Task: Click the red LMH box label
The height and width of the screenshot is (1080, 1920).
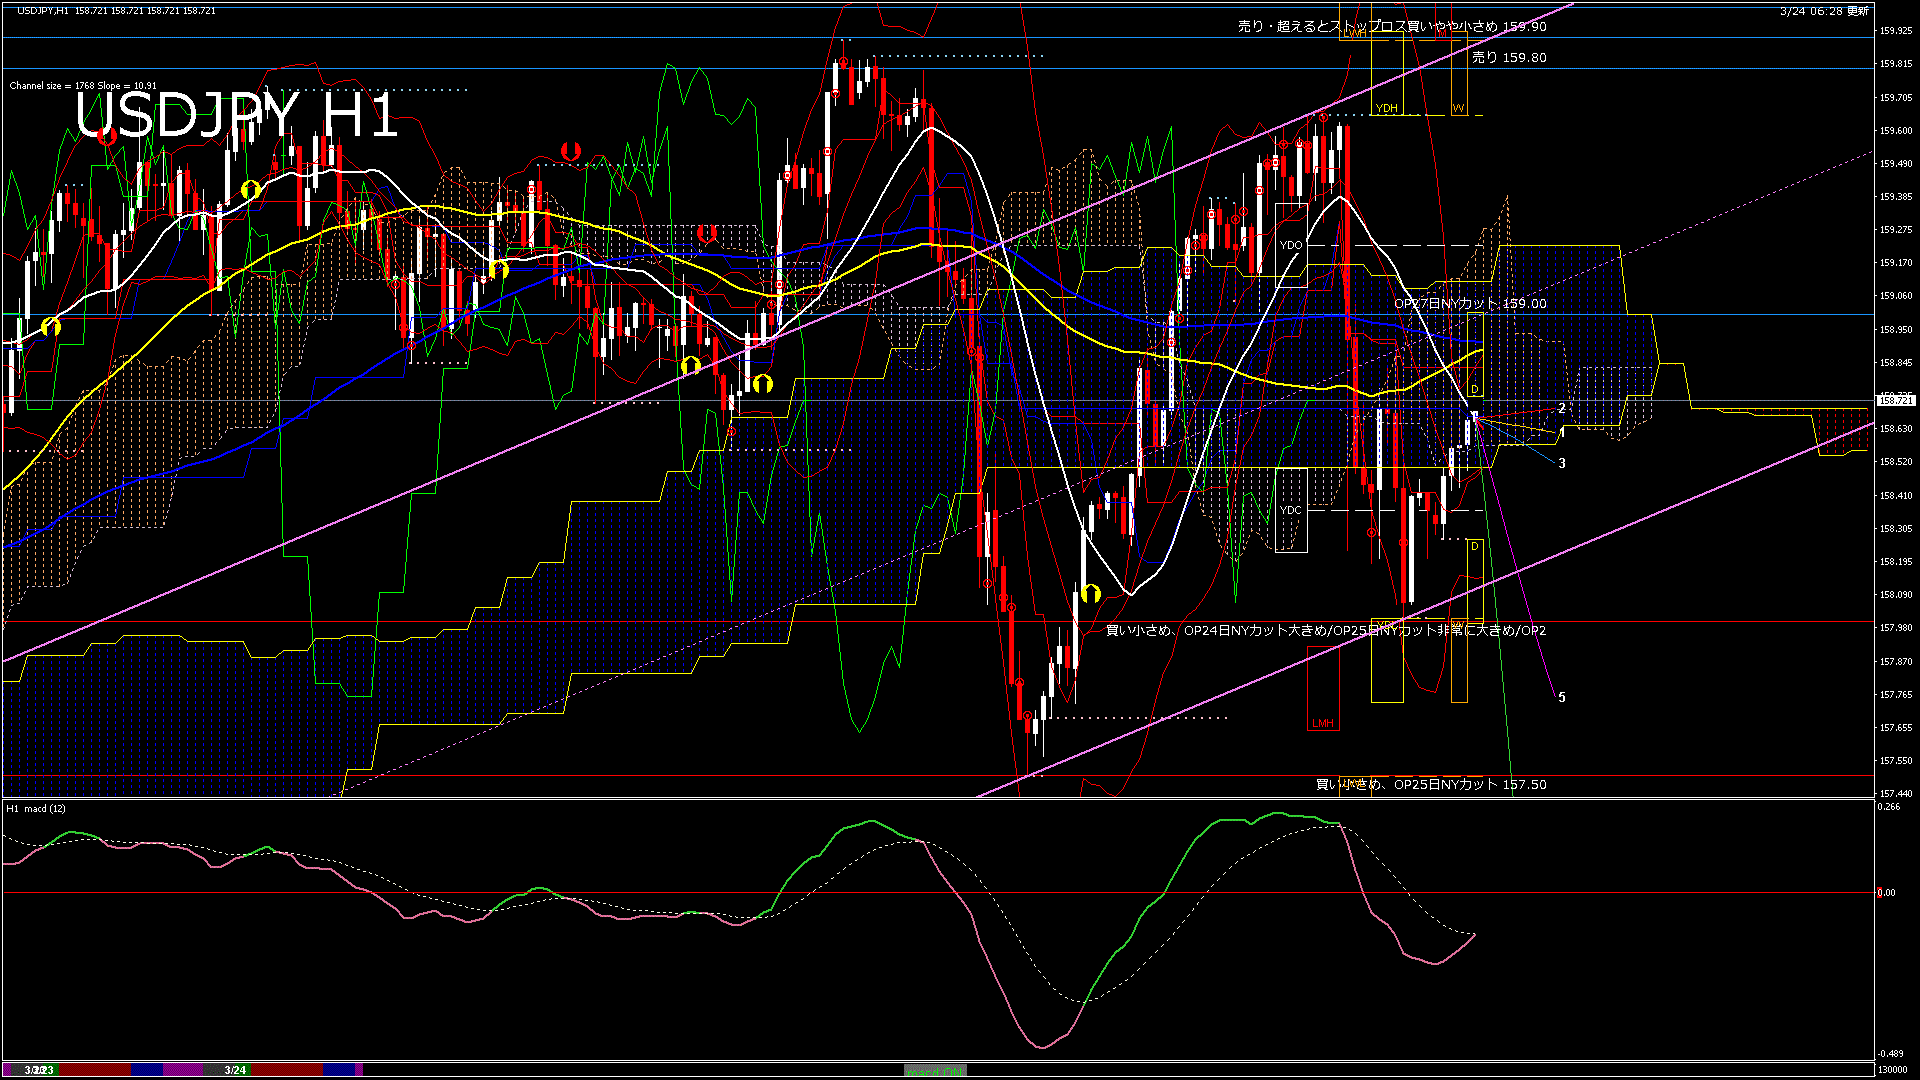Action: [1322, 723]
